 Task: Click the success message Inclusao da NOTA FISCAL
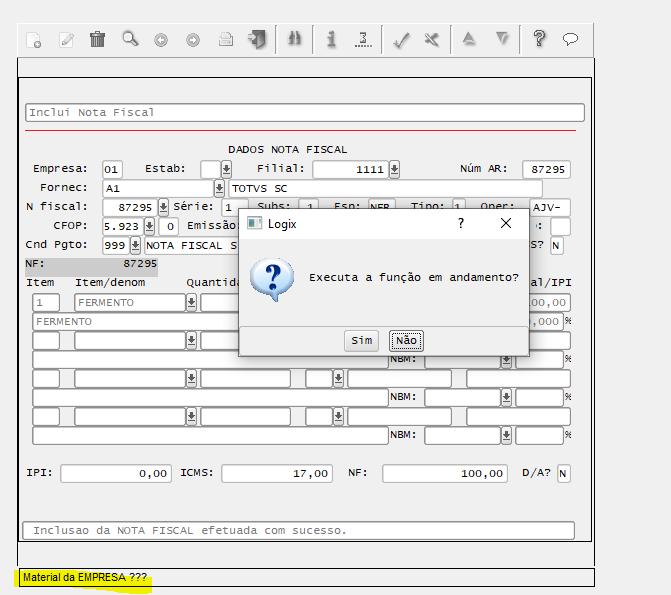click(298, 530)
